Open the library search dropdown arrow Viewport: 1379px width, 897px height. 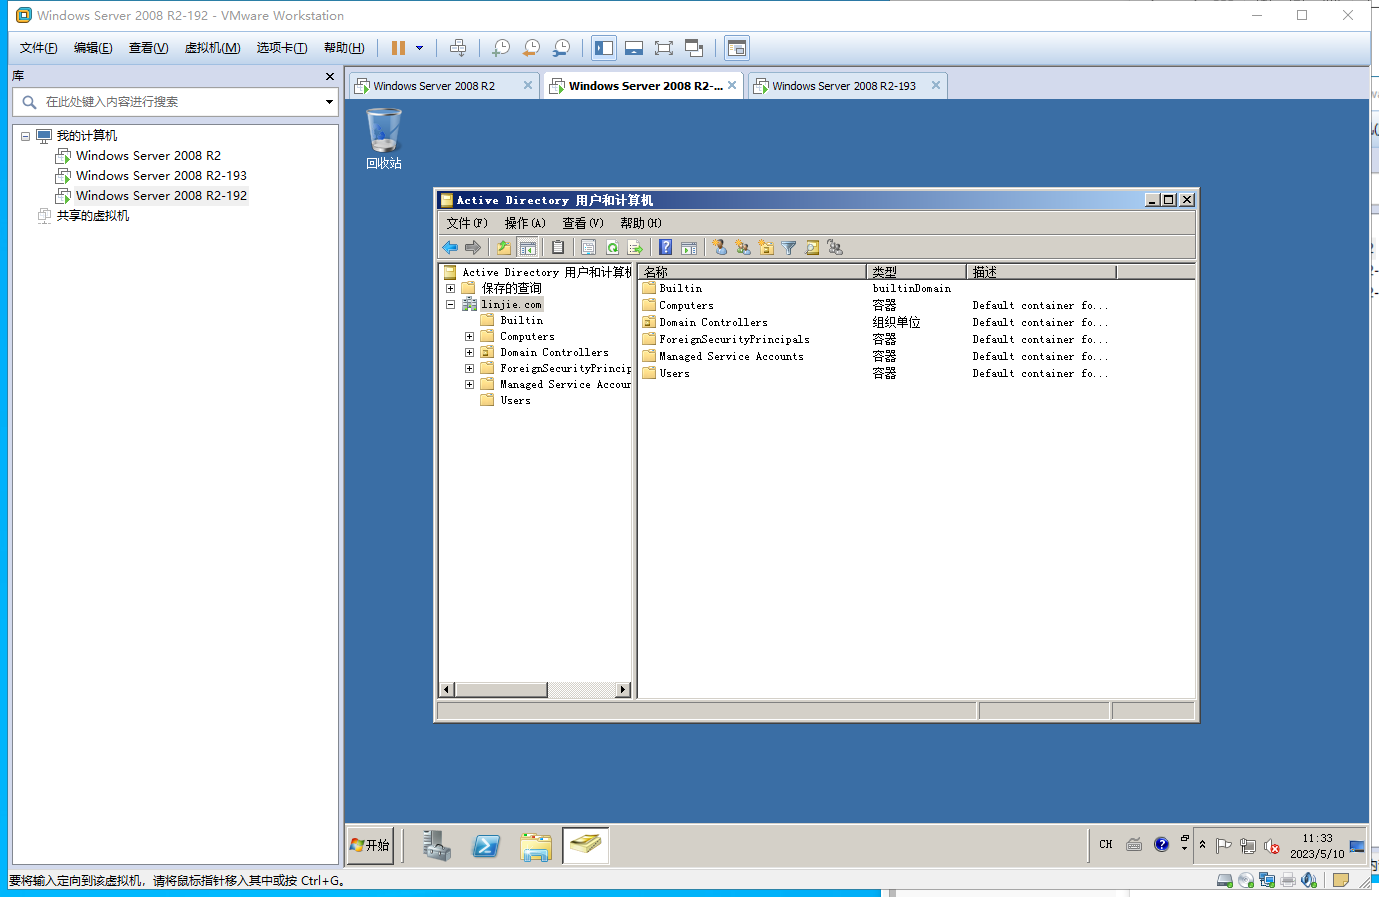click(329, 102)
